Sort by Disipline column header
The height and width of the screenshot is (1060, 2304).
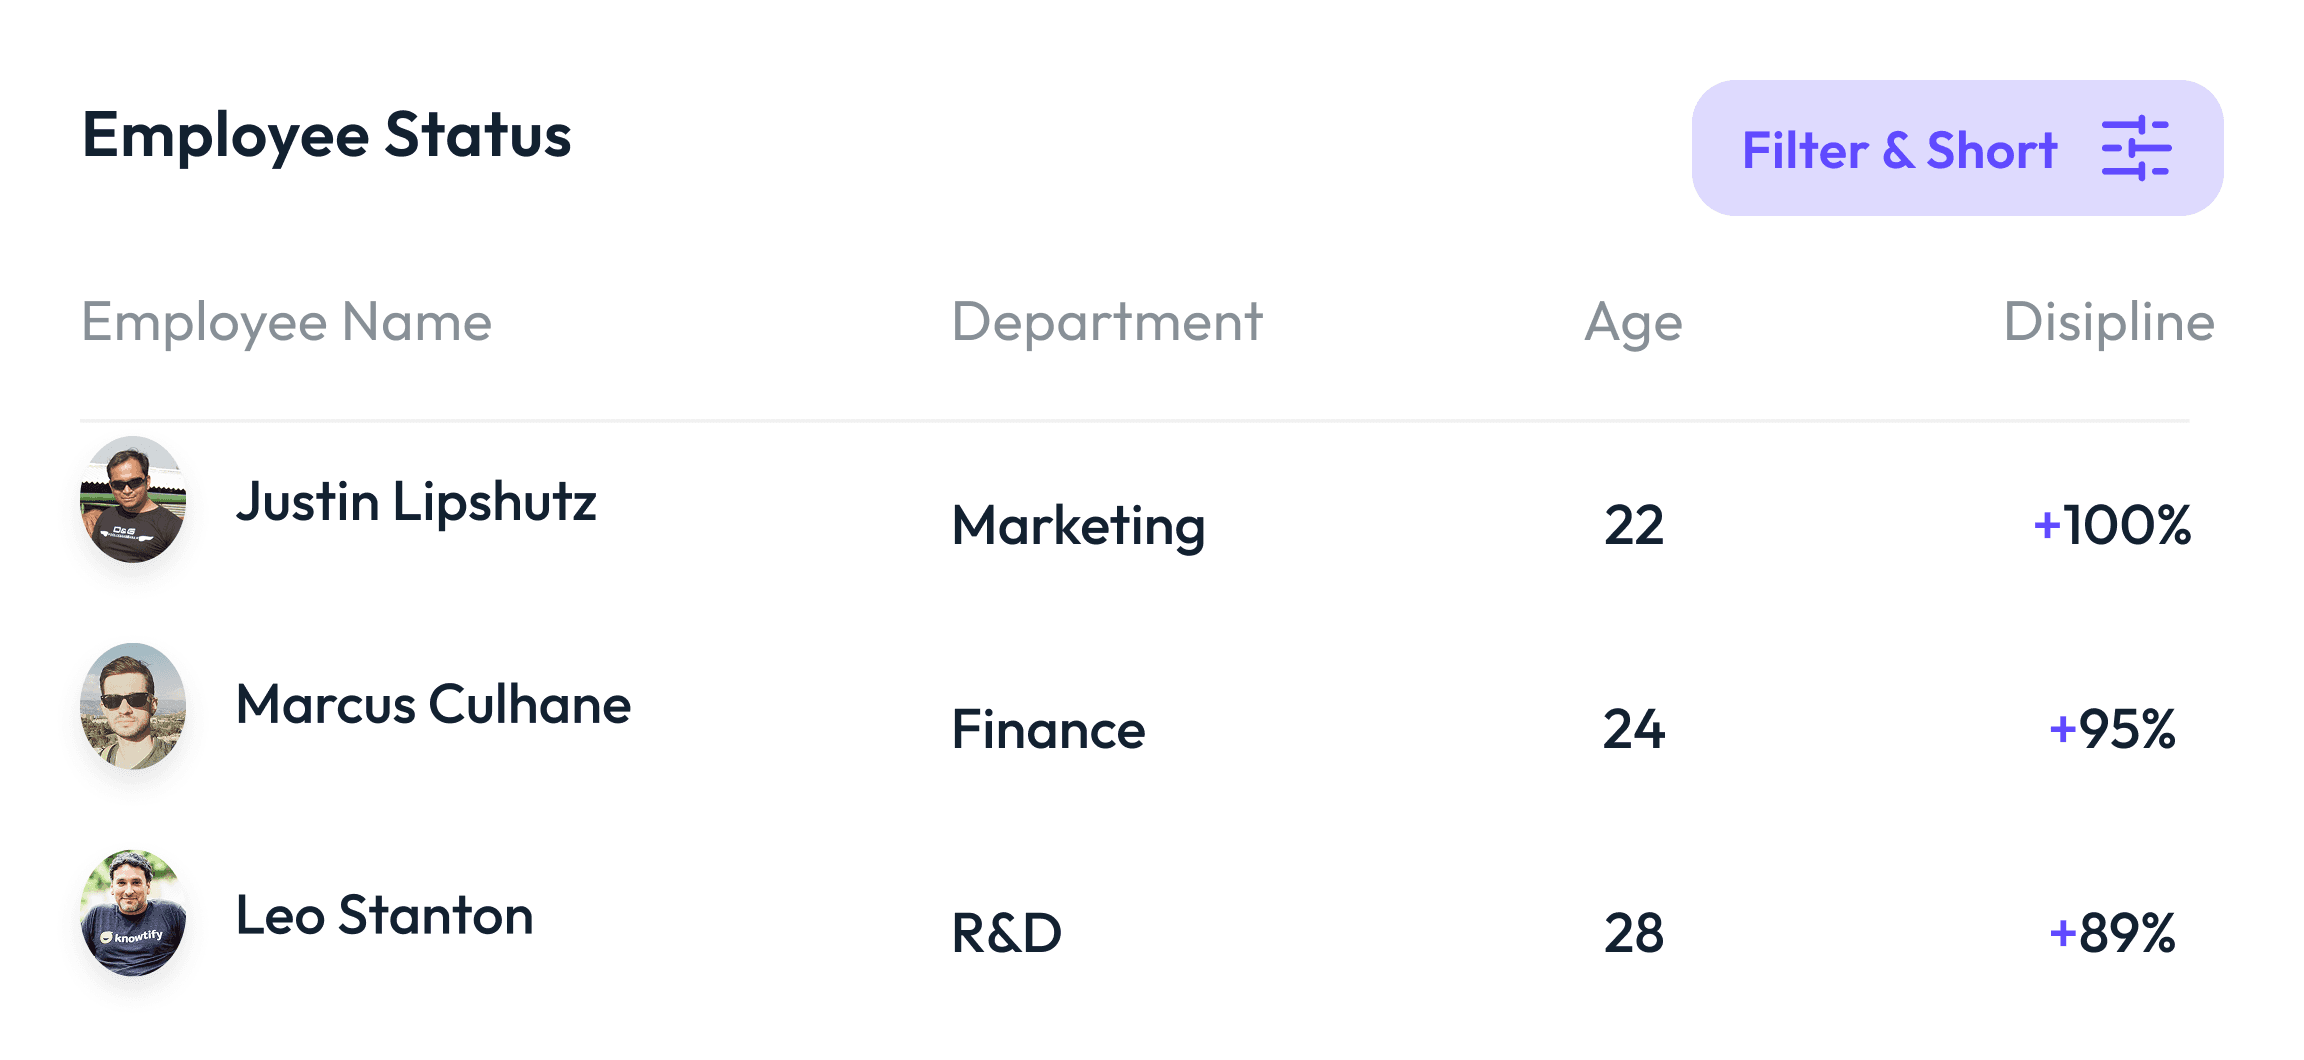2109,323
